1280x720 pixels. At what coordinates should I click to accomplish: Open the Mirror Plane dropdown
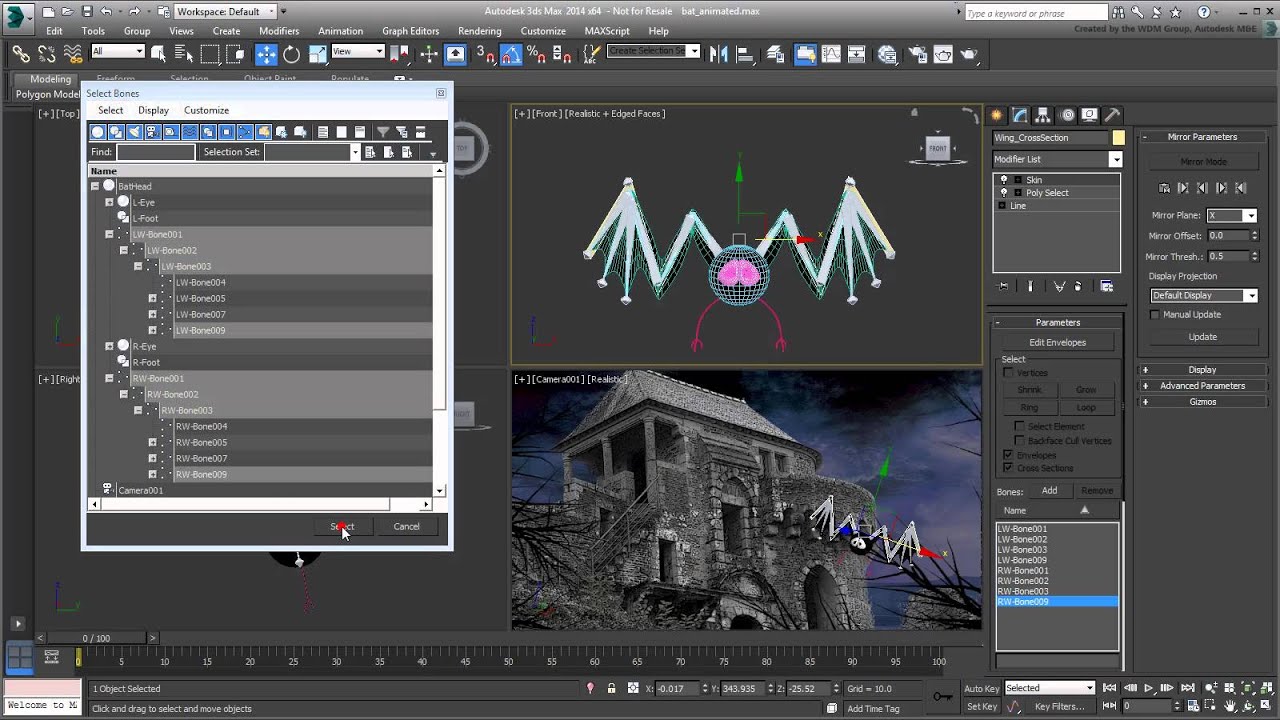(1249, 216)
